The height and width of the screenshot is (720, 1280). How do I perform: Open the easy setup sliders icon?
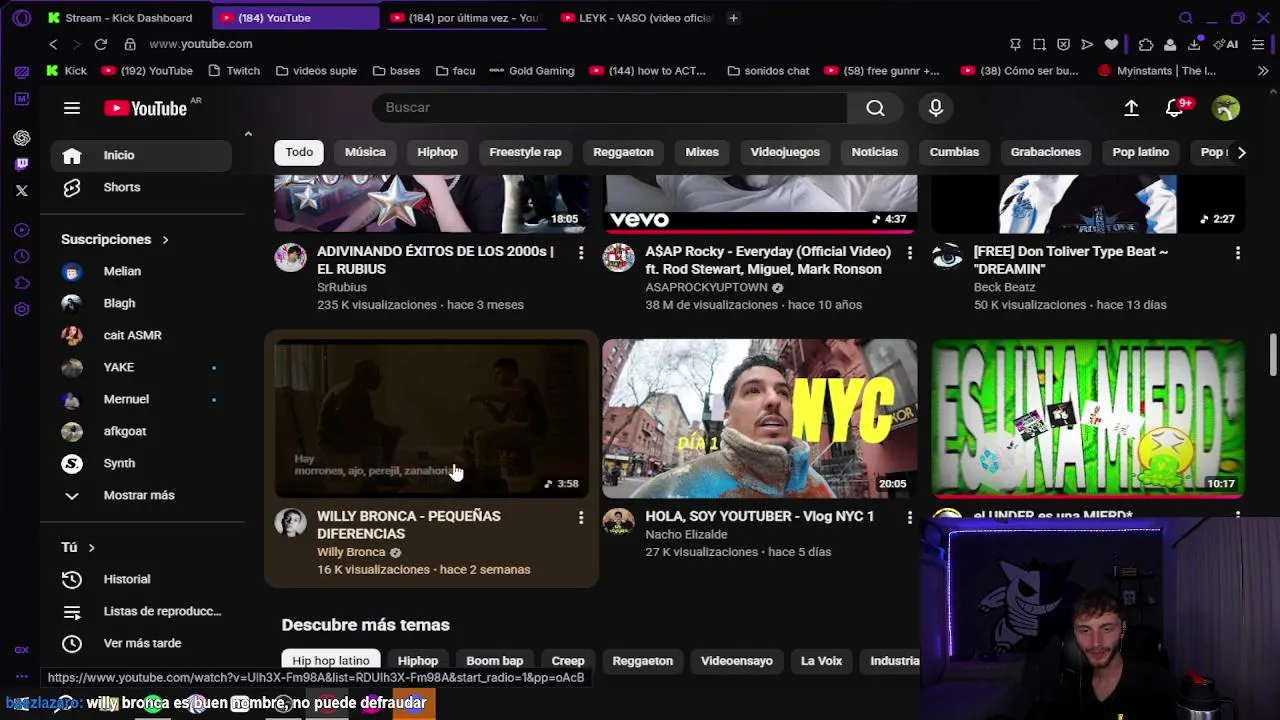point(1259,44)
